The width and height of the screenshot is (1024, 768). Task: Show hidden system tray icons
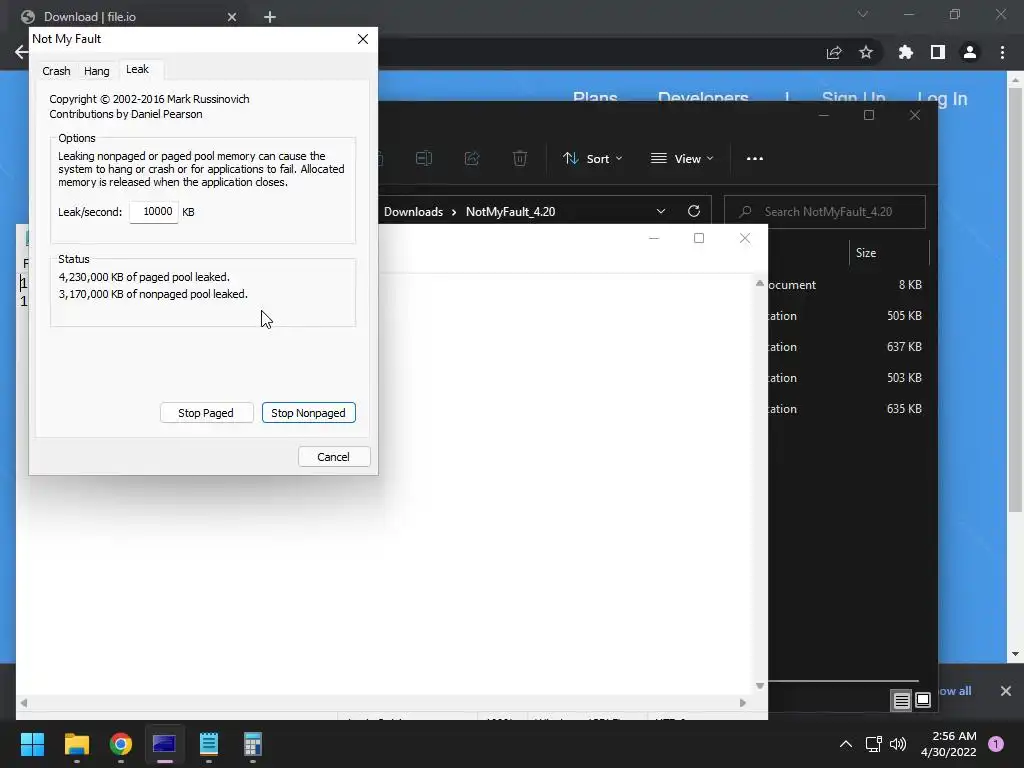click(846, 744)
